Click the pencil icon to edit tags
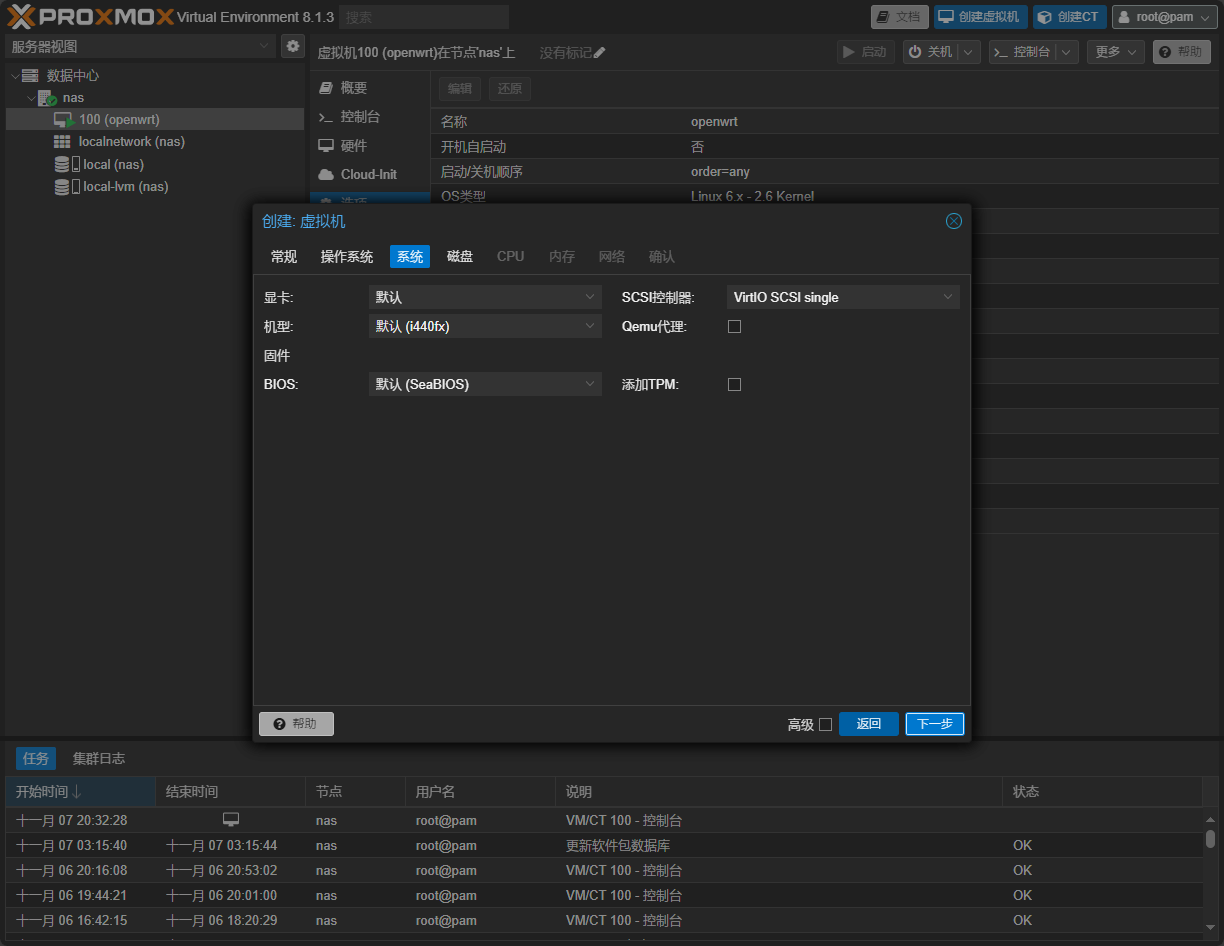Viewport: 1224px width, 946px height. point(600,53)
